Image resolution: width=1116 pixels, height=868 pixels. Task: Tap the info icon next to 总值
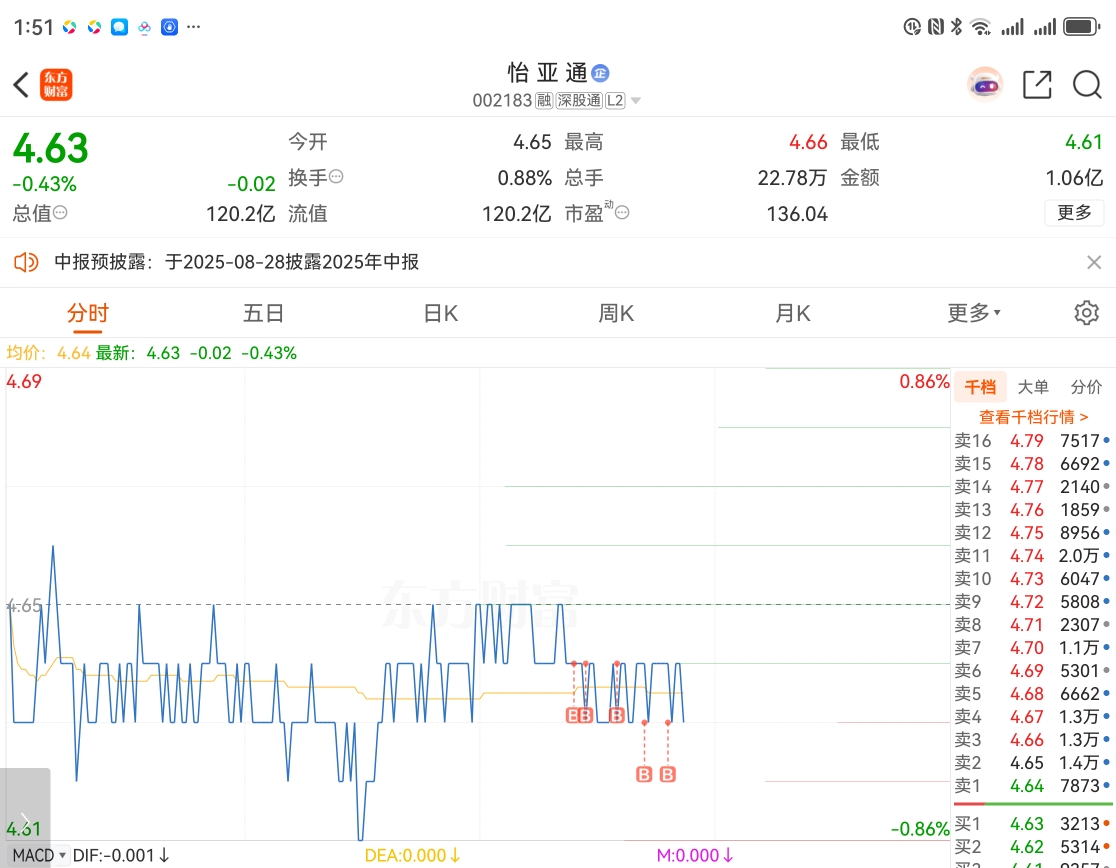(x=60, y=213)
